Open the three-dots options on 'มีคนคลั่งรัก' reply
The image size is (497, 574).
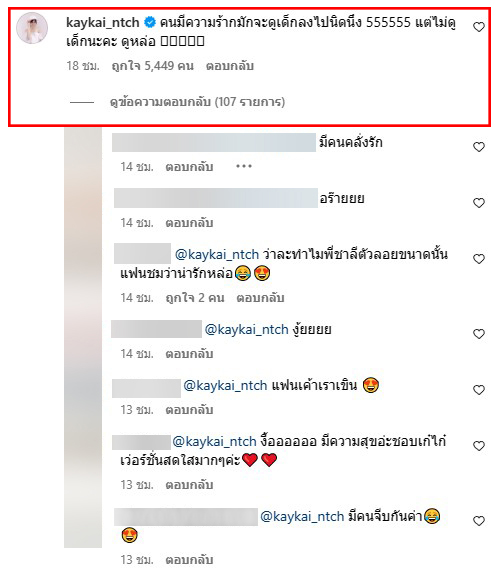tap(244, 167)
